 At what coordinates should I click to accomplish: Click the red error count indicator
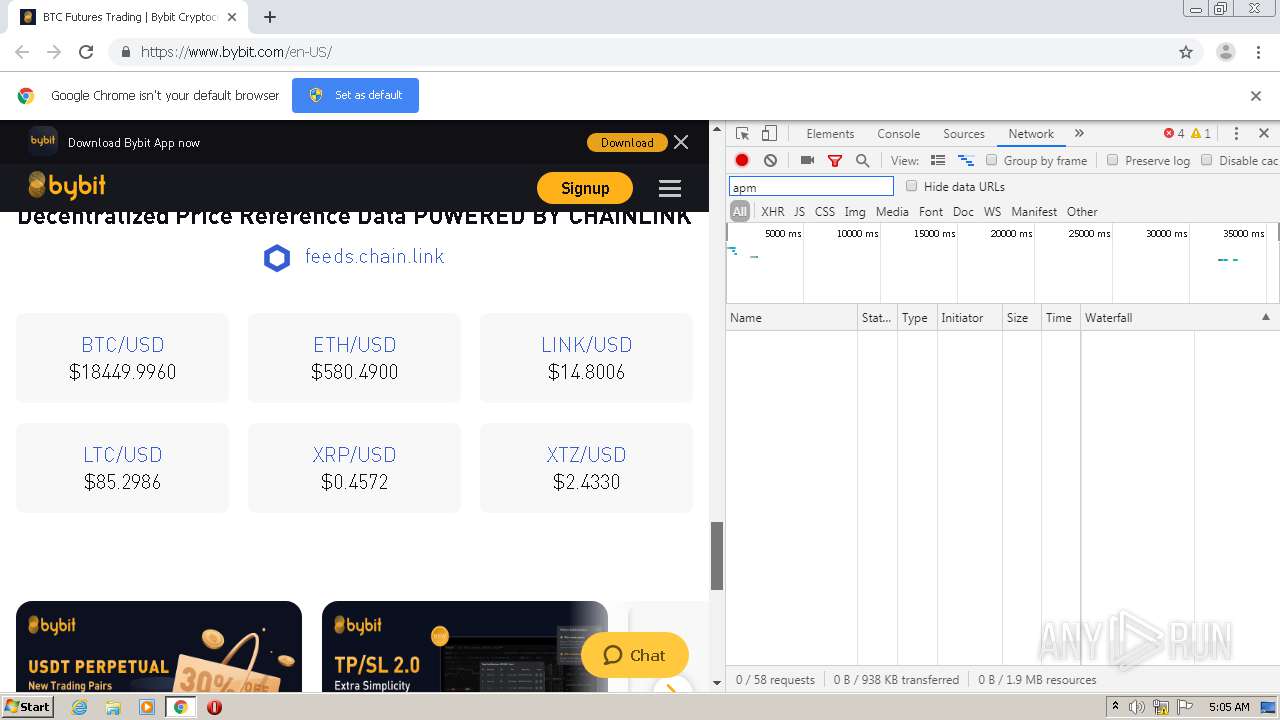(1174, 134)
